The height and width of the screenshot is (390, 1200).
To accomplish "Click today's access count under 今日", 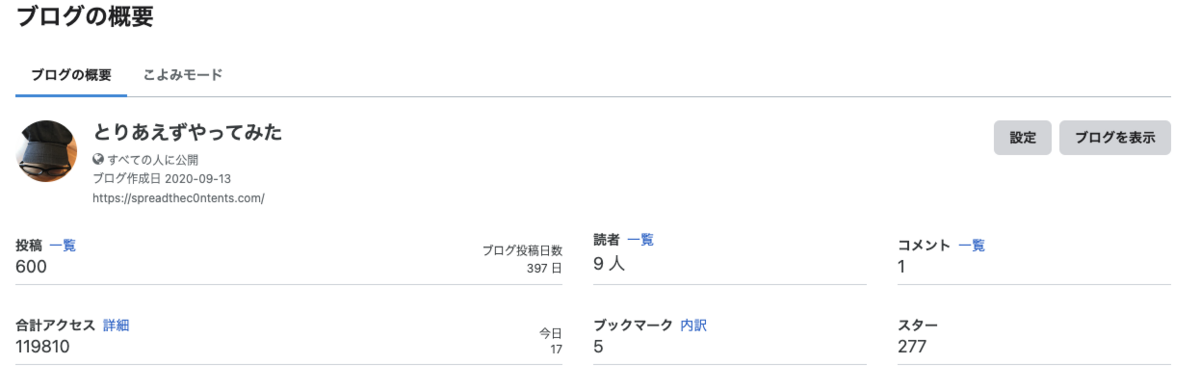I will (555, 349).
